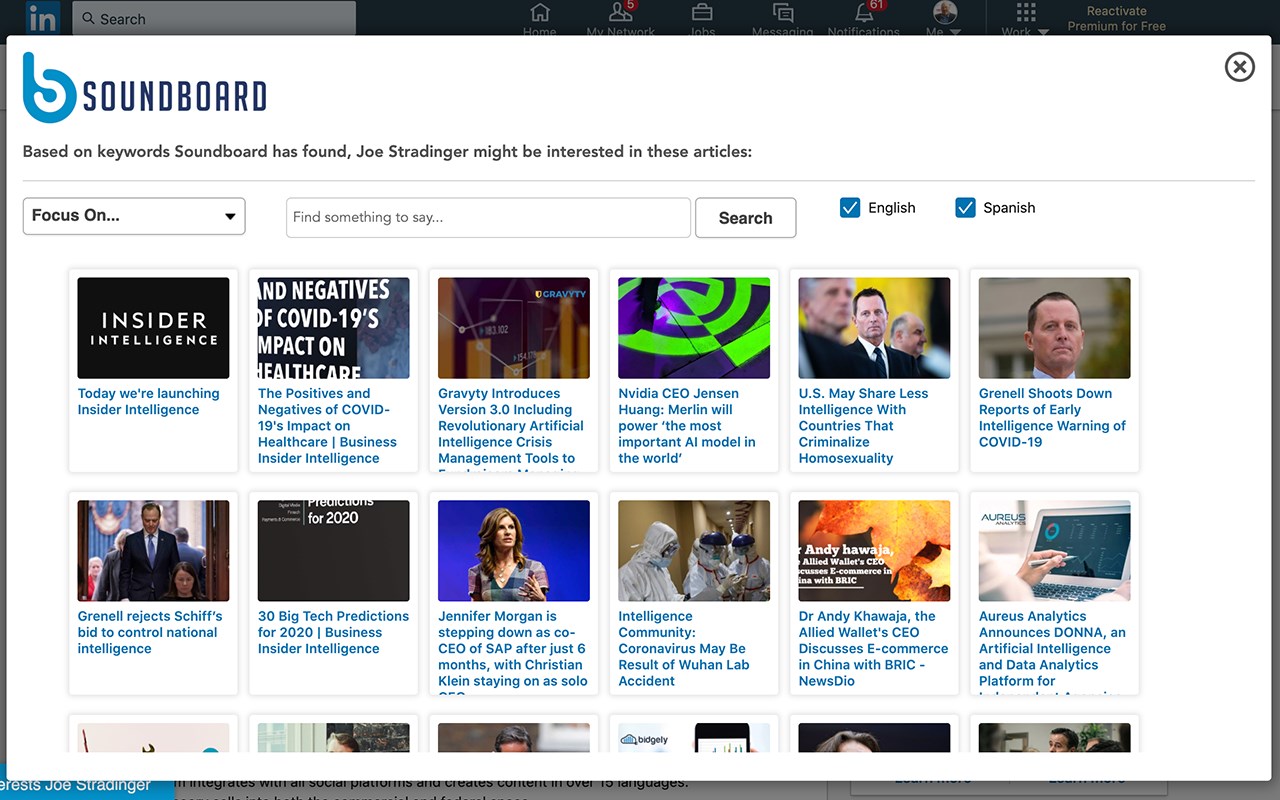1280x800 pixels.
Task: Expand the Focus On dropdown
Action: tap(134, 216)
